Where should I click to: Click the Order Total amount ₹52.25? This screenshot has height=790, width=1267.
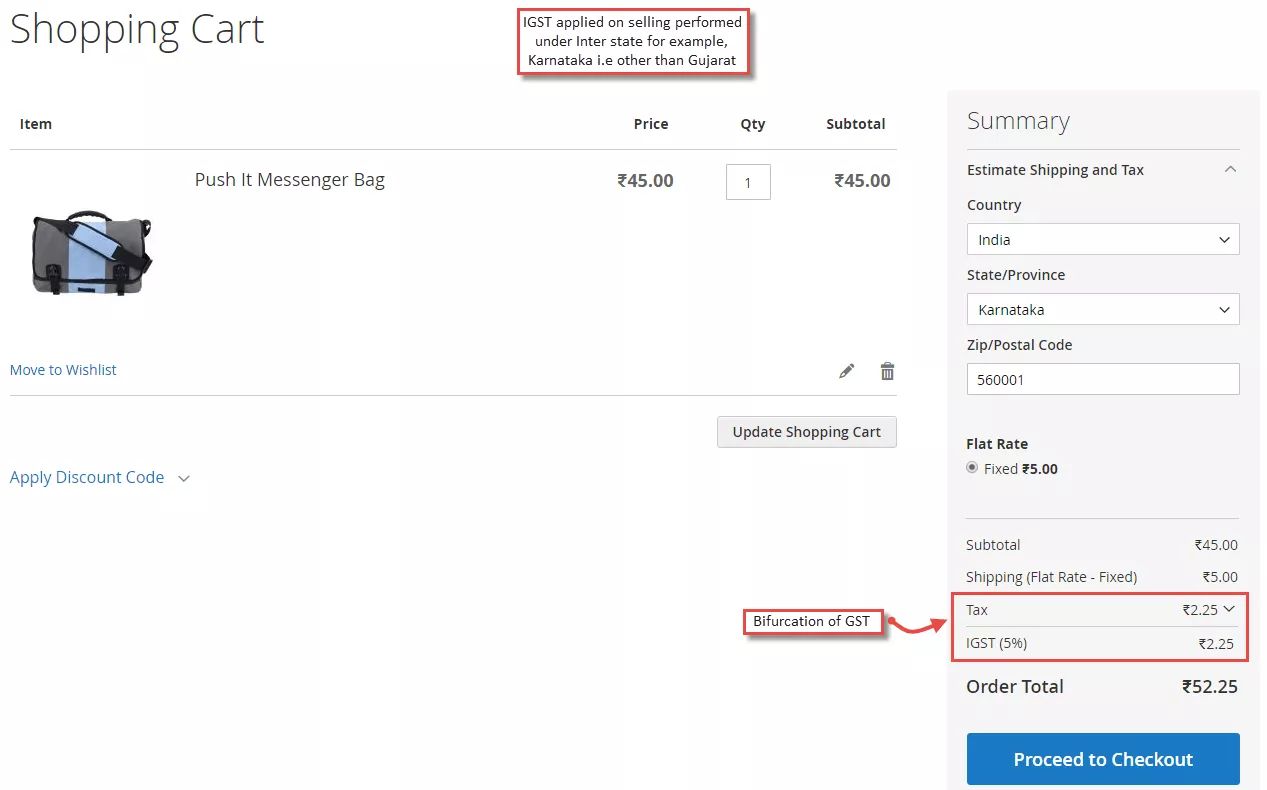(x=1209, y=687)
